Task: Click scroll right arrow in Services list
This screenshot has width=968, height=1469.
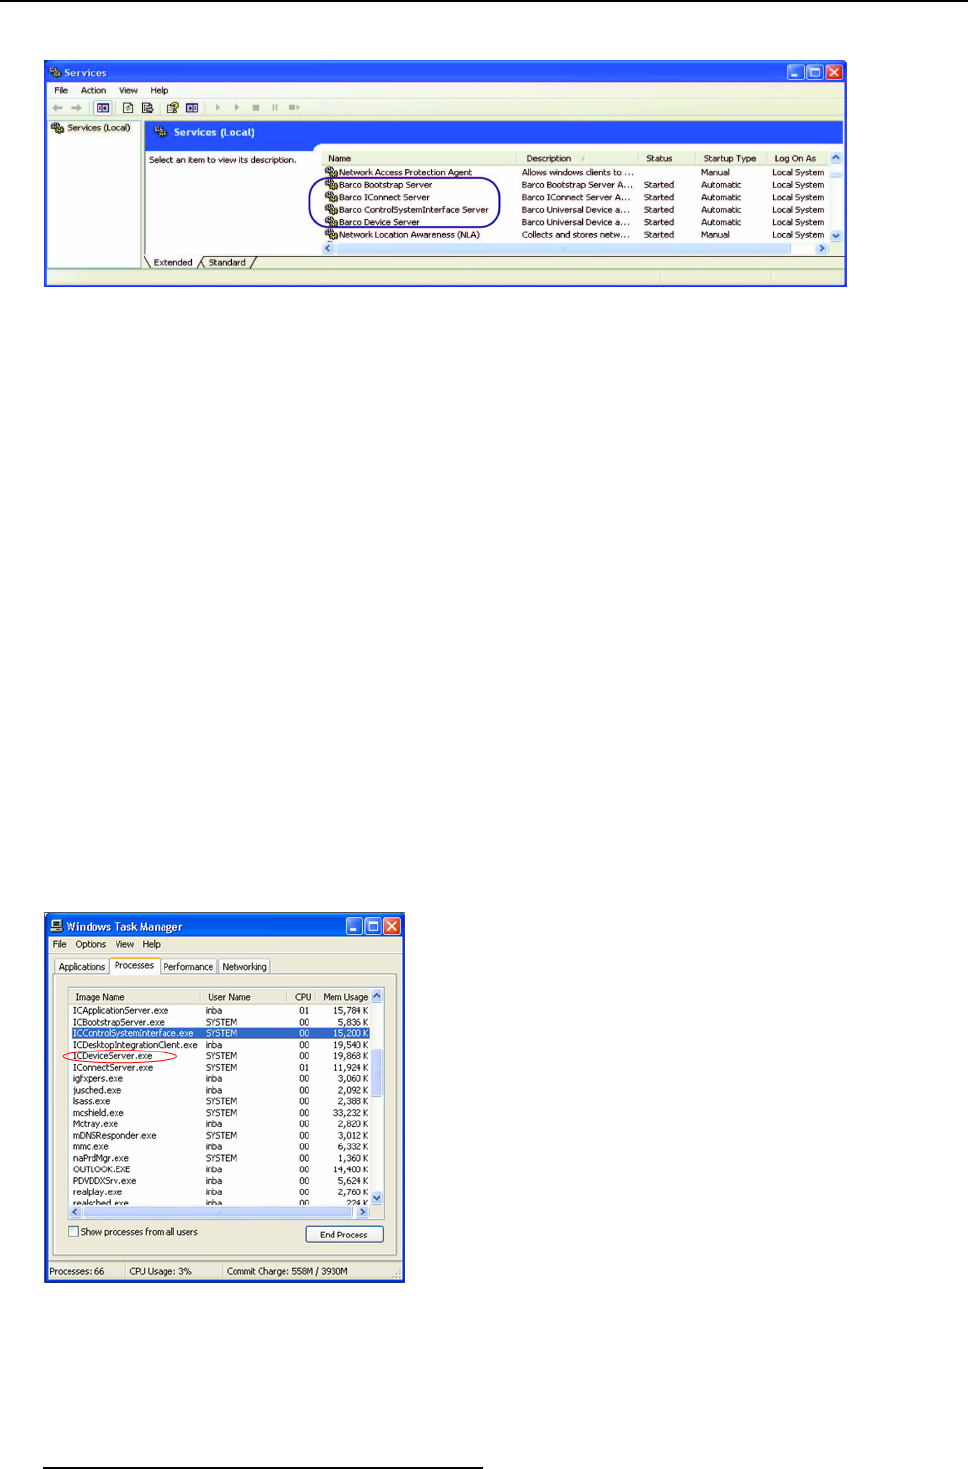Action: (822, 249)
